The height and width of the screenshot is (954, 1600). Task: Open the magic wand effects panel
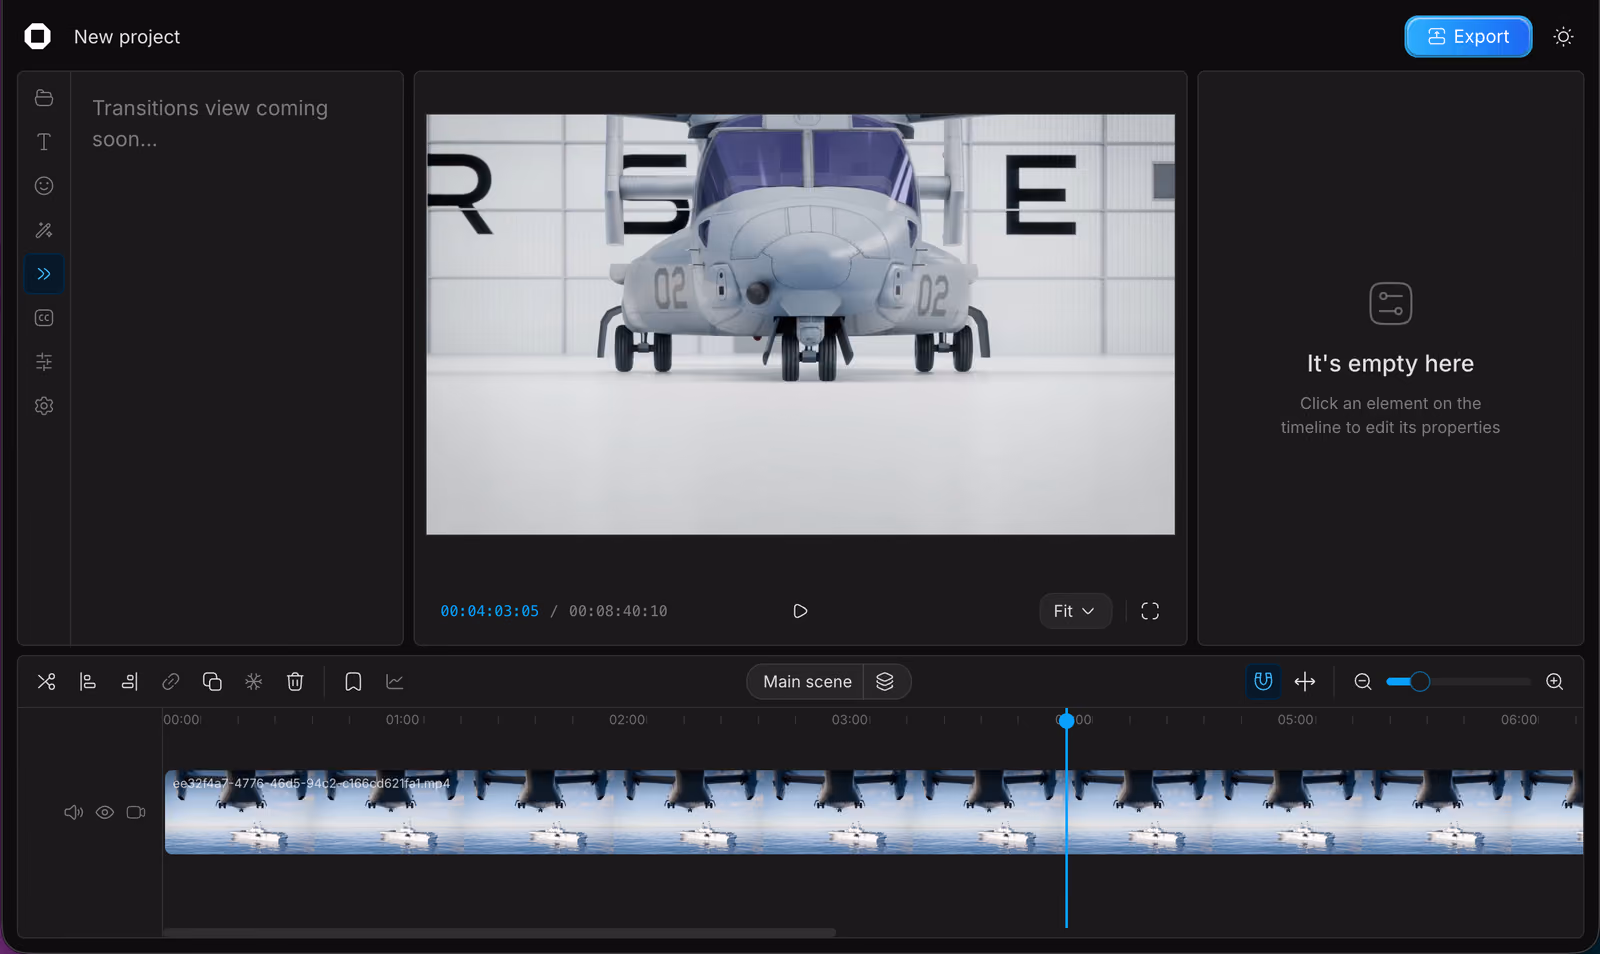(44, 230)
